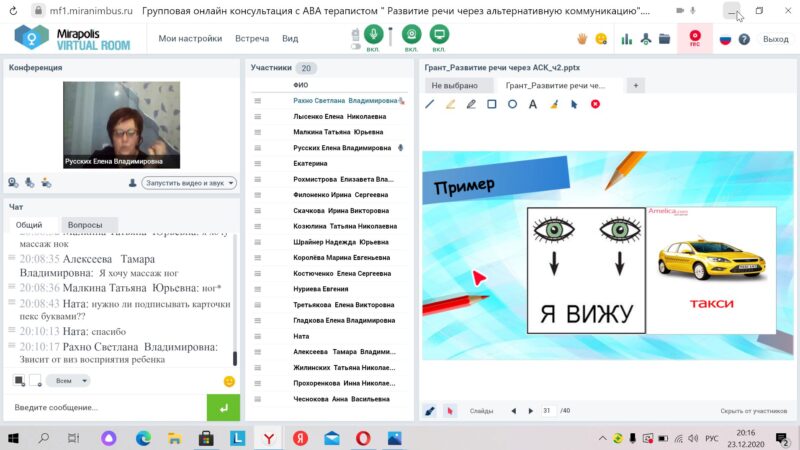
Task: Send message with green enter button
Action: [223, 407]
